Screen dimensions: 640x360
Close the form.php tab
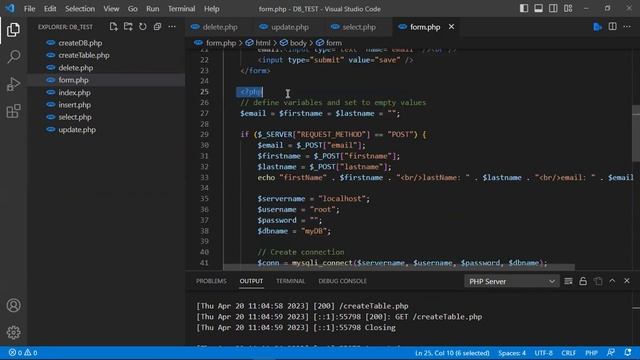pyautogui.click(x=451, y=27)
